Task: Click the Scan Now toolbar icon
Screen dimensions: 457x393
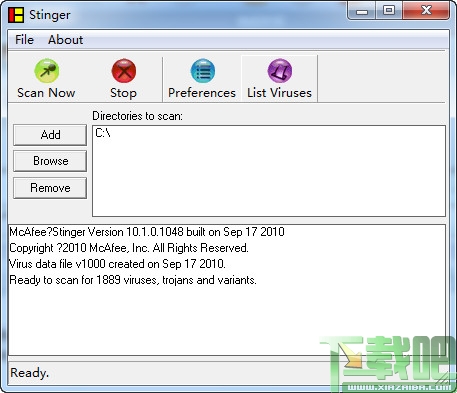Action: point(47,71)
